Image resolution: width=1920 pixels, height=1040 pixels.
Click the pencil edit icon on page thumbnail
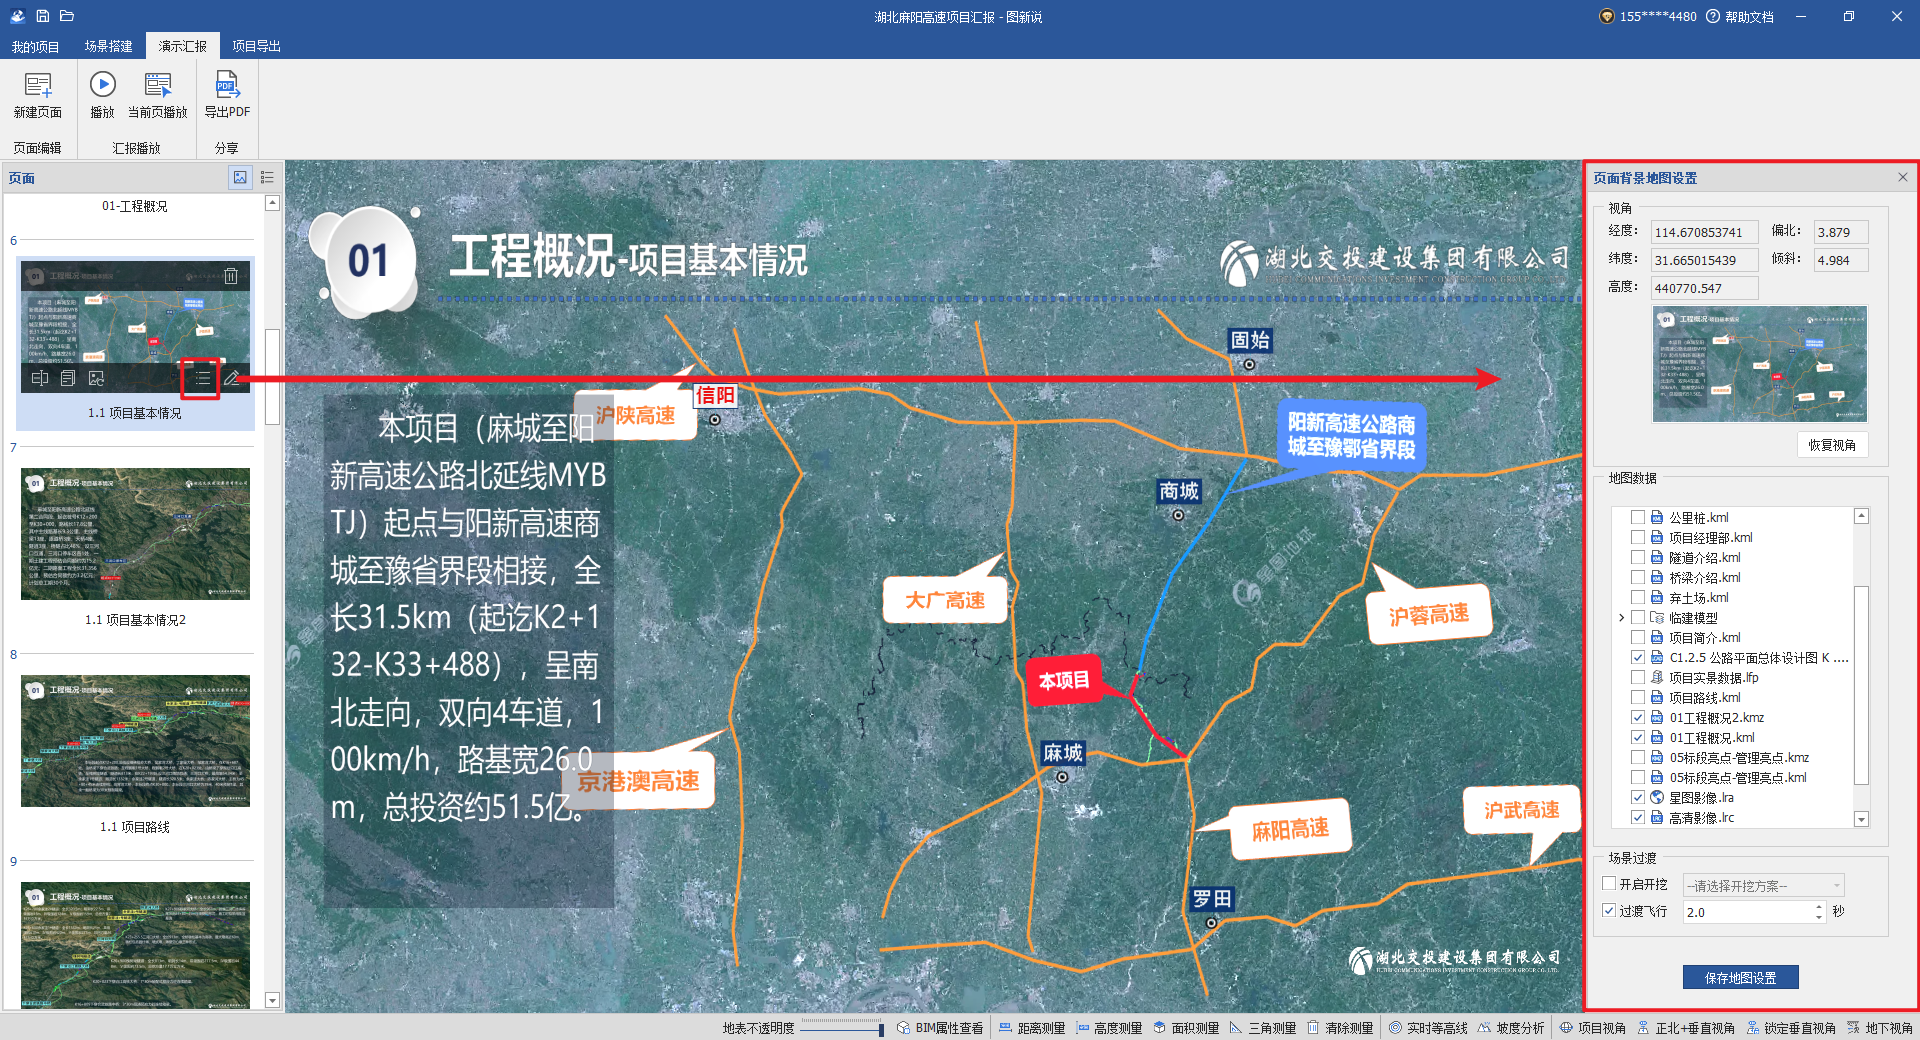[232, 378]
